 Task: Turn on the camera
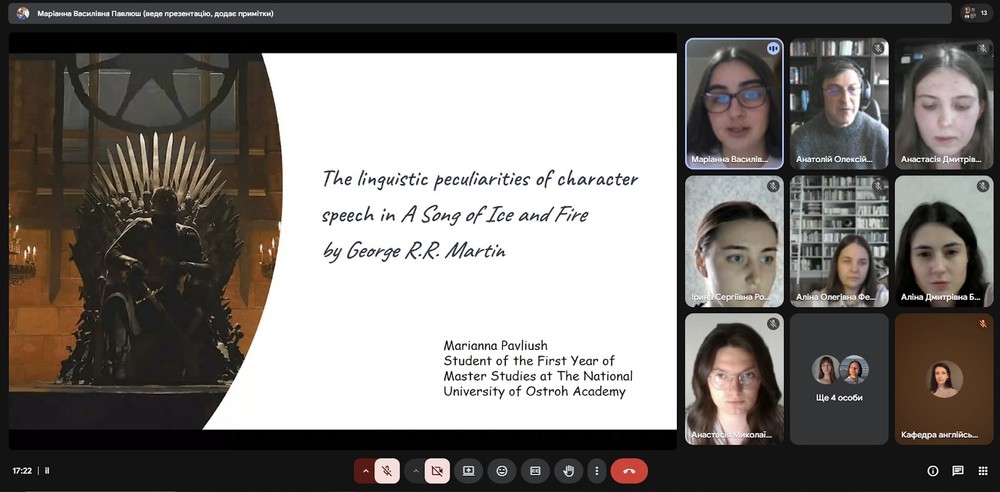tap(437, 470)
